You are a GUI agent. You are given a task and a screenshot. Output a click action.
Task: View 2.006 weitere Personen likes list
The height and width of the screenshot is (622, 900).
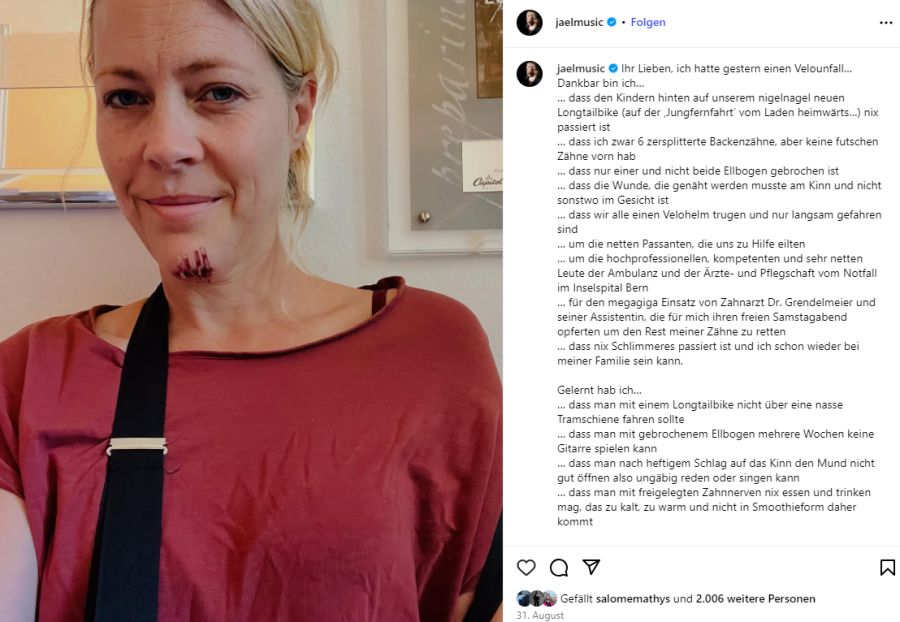[755, 598]
